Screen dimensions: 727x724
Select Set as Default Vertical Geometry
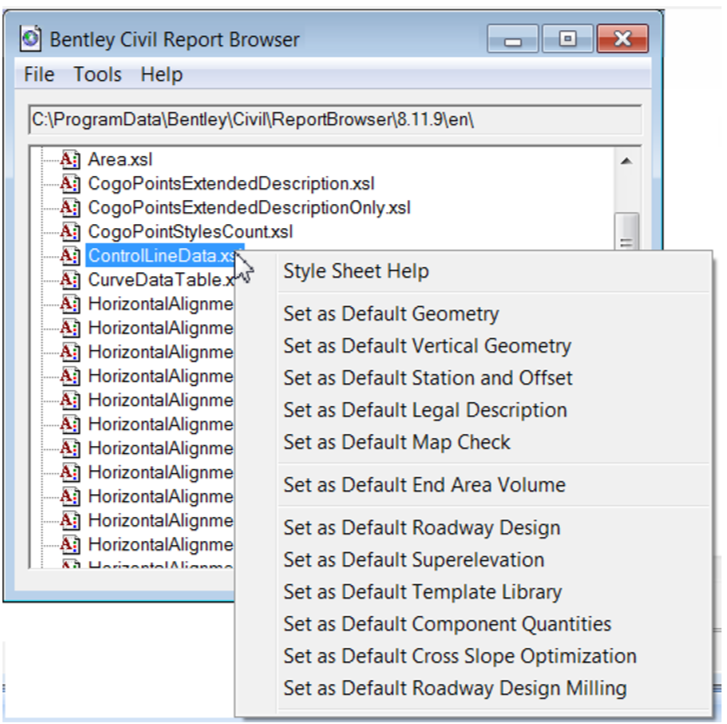427,346
